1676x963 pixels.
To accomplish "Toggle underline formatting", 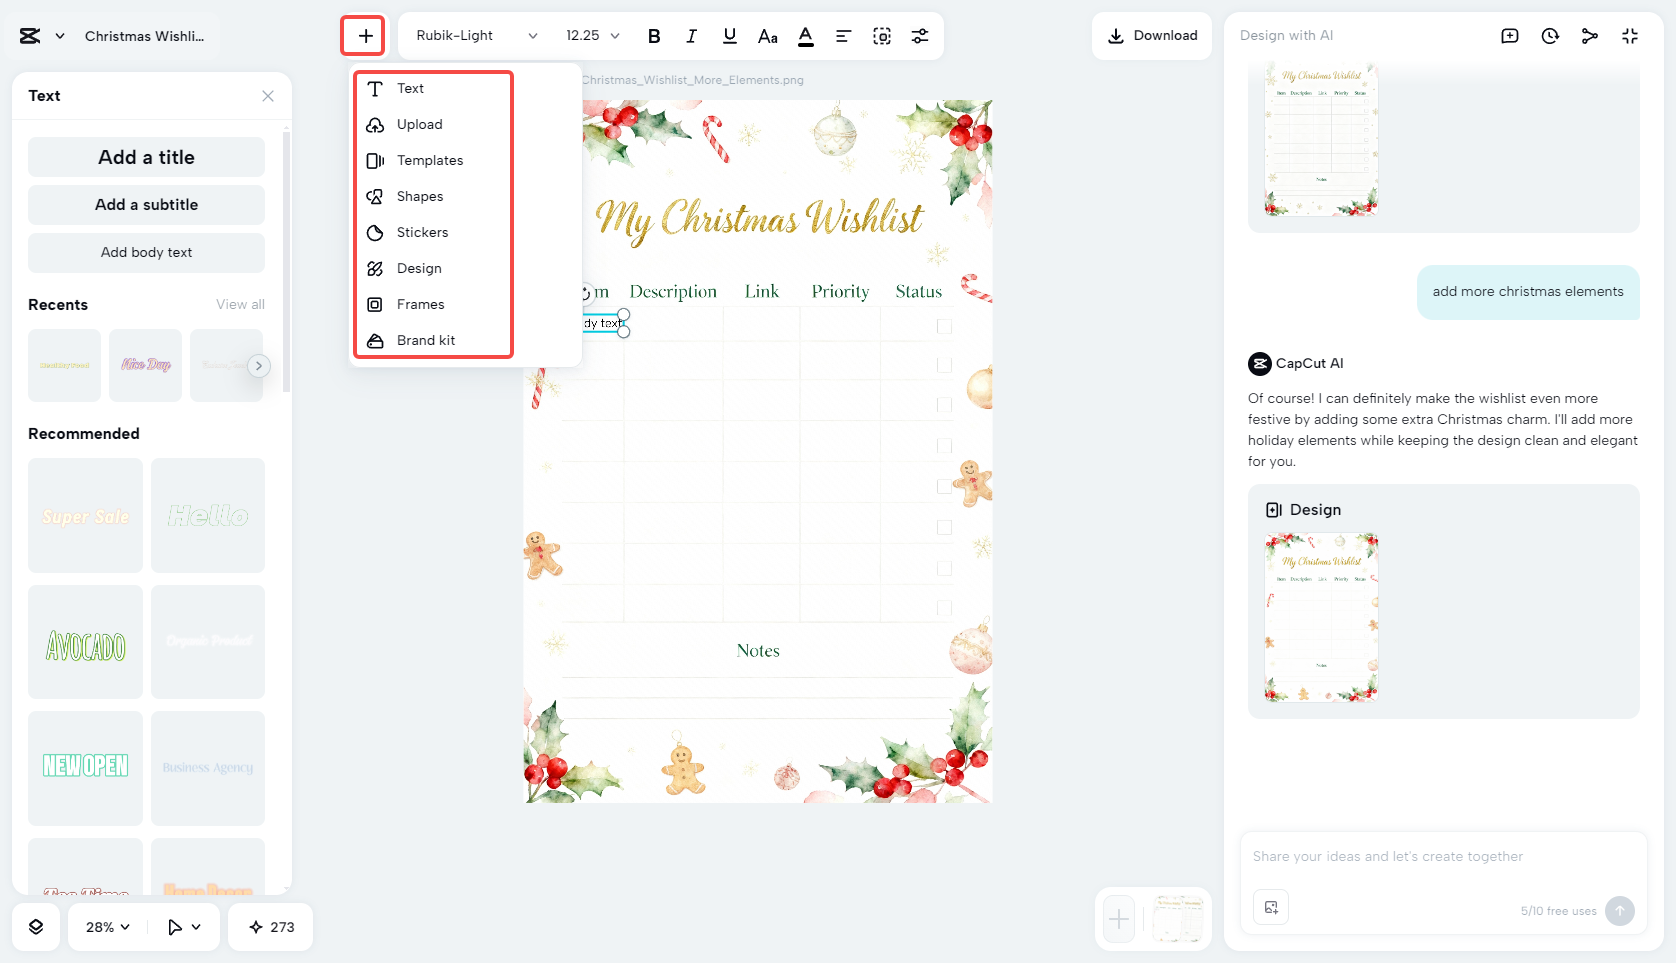I will click(x=729, y=35).
